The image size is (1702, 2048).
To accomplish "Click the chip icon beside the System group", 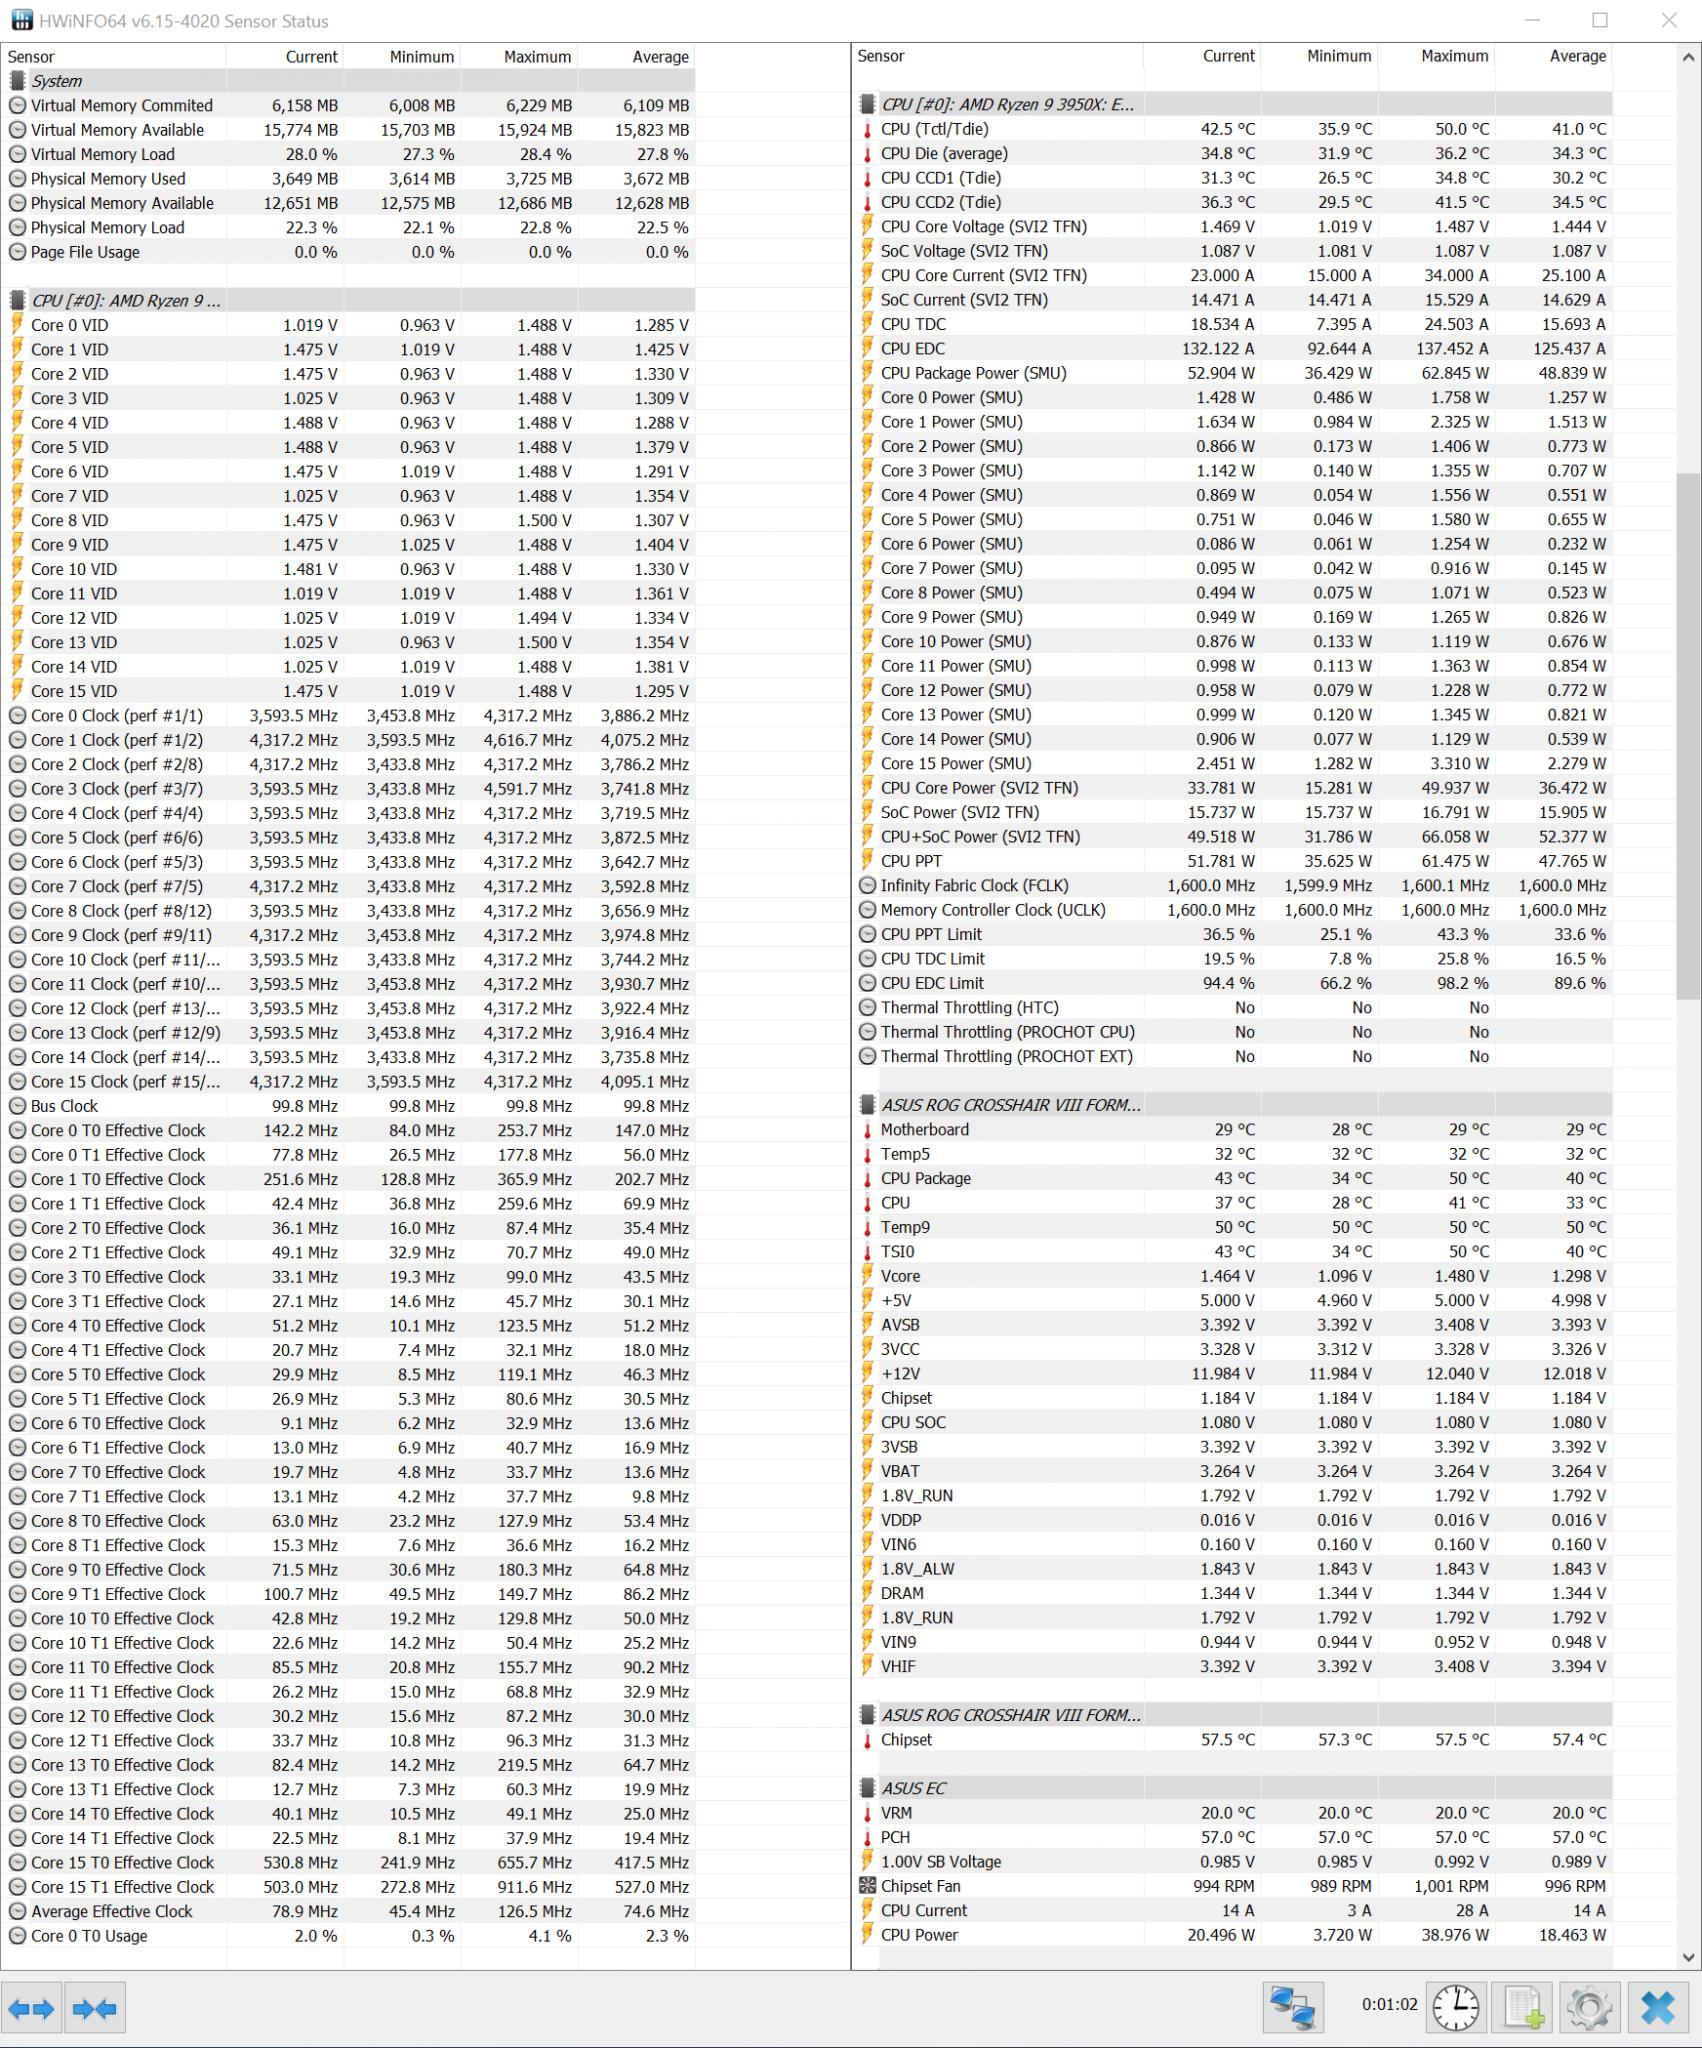I will point(17,81).
